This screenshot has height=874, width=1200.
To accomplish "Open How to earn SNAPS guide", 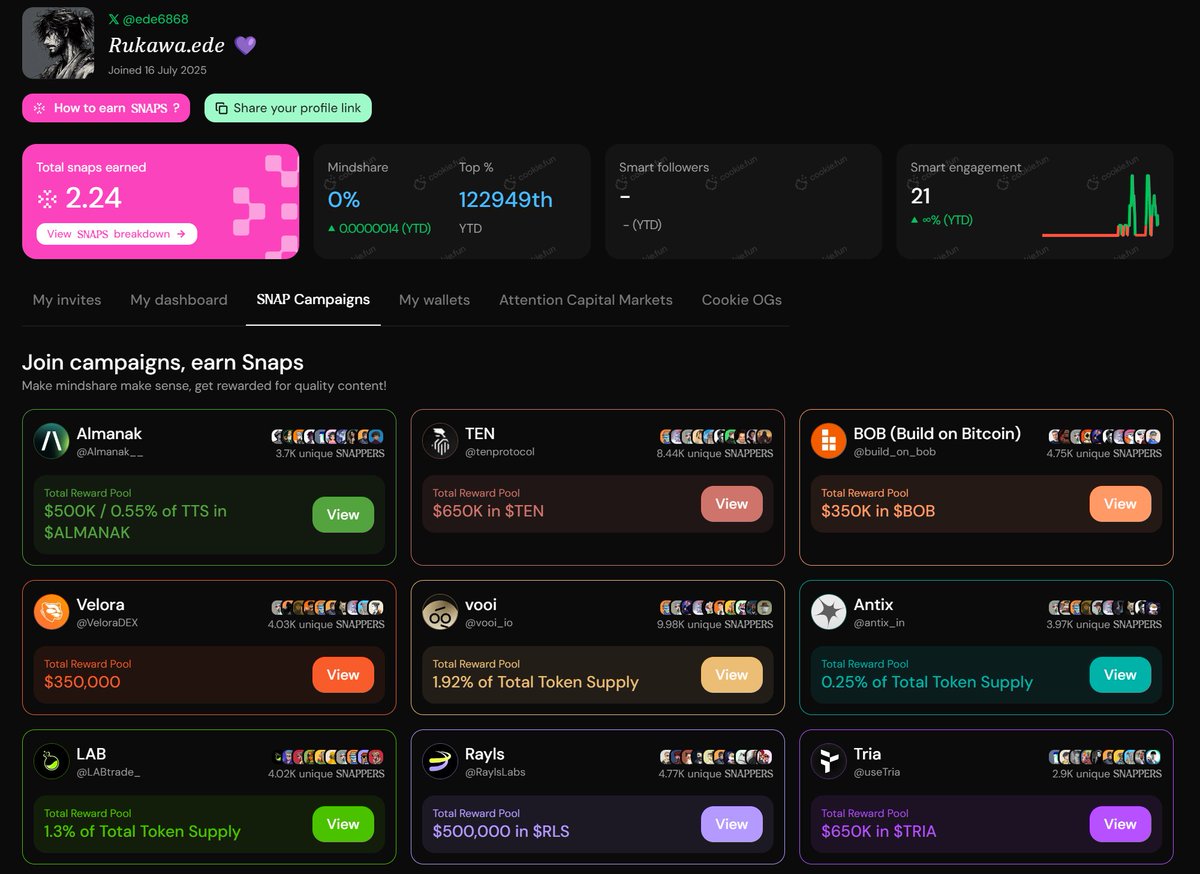I will (x=106, y=108).
